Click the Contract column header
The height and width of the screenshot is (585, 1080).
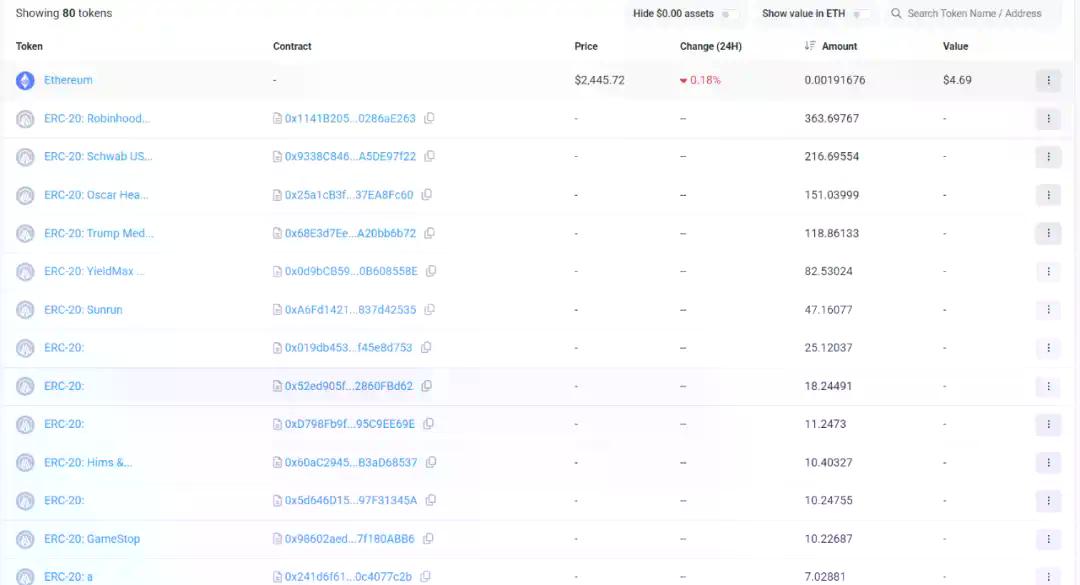click(292, 46)
